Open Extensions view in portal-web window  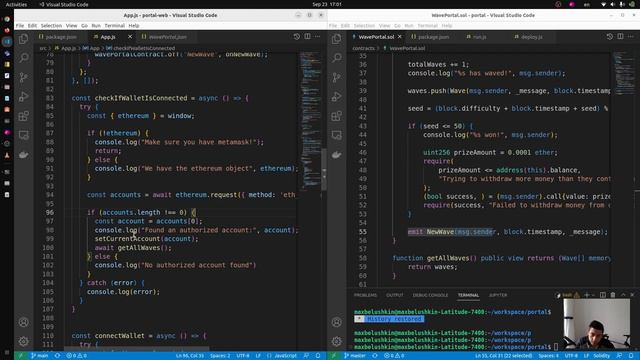[24, 116]
